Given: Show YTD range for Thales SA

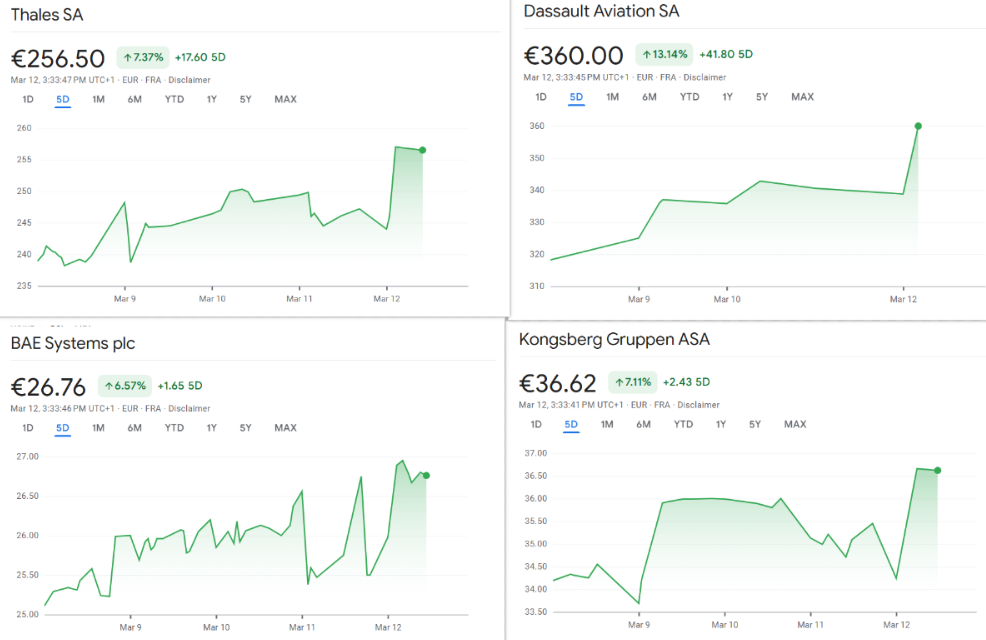Looking at the screenshot, I should pos(175,99).
